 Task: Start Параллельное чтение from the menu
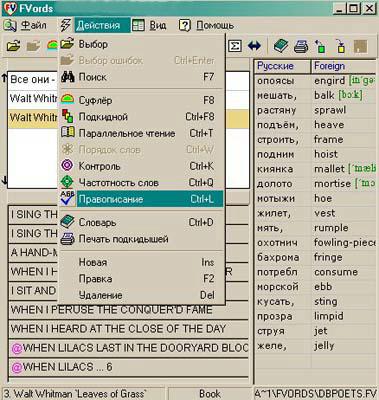tap(142, 133)
